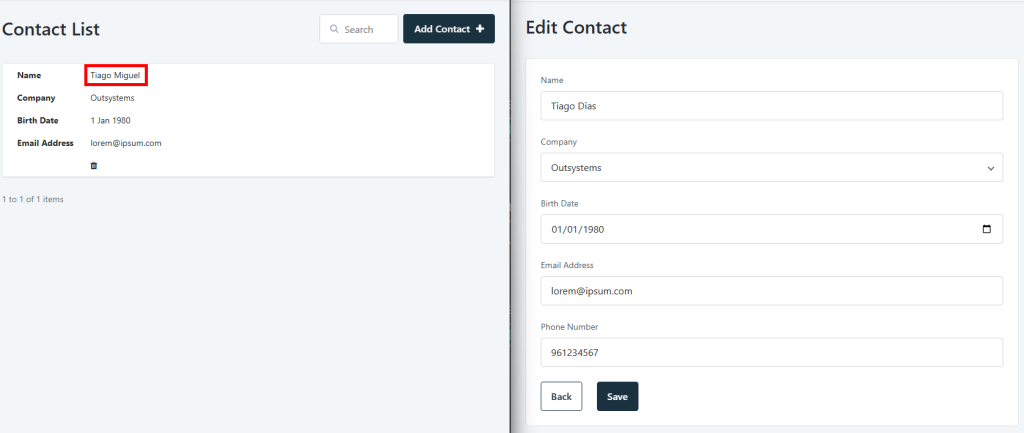Open the Birth Date calendar picker icon
The image size is (1024, 433).
pyautogui.click(x=987, y=229)
